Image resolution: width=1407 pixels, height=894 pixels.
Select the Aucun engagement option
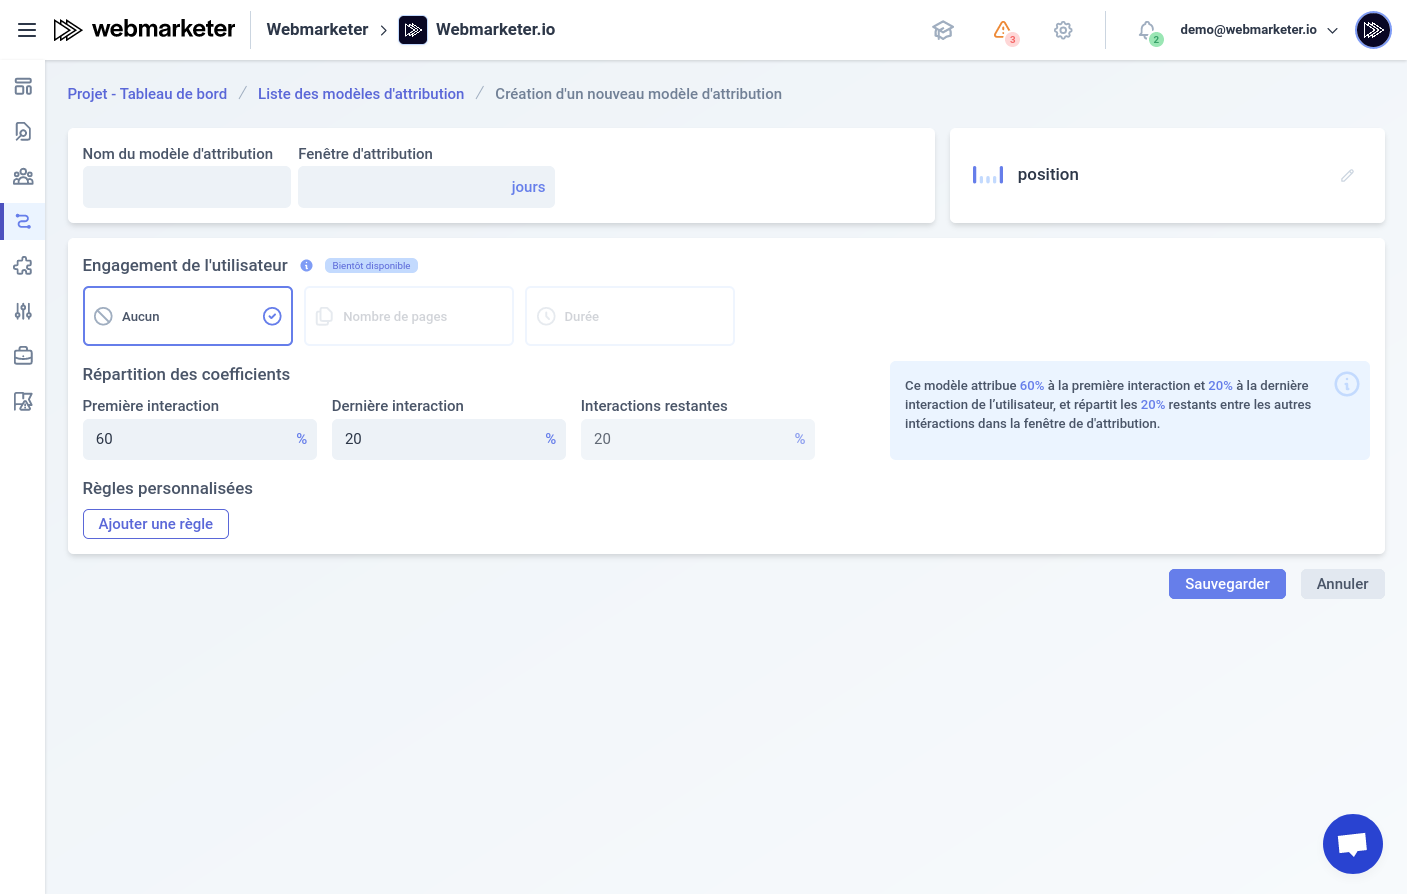click(188, 316)
